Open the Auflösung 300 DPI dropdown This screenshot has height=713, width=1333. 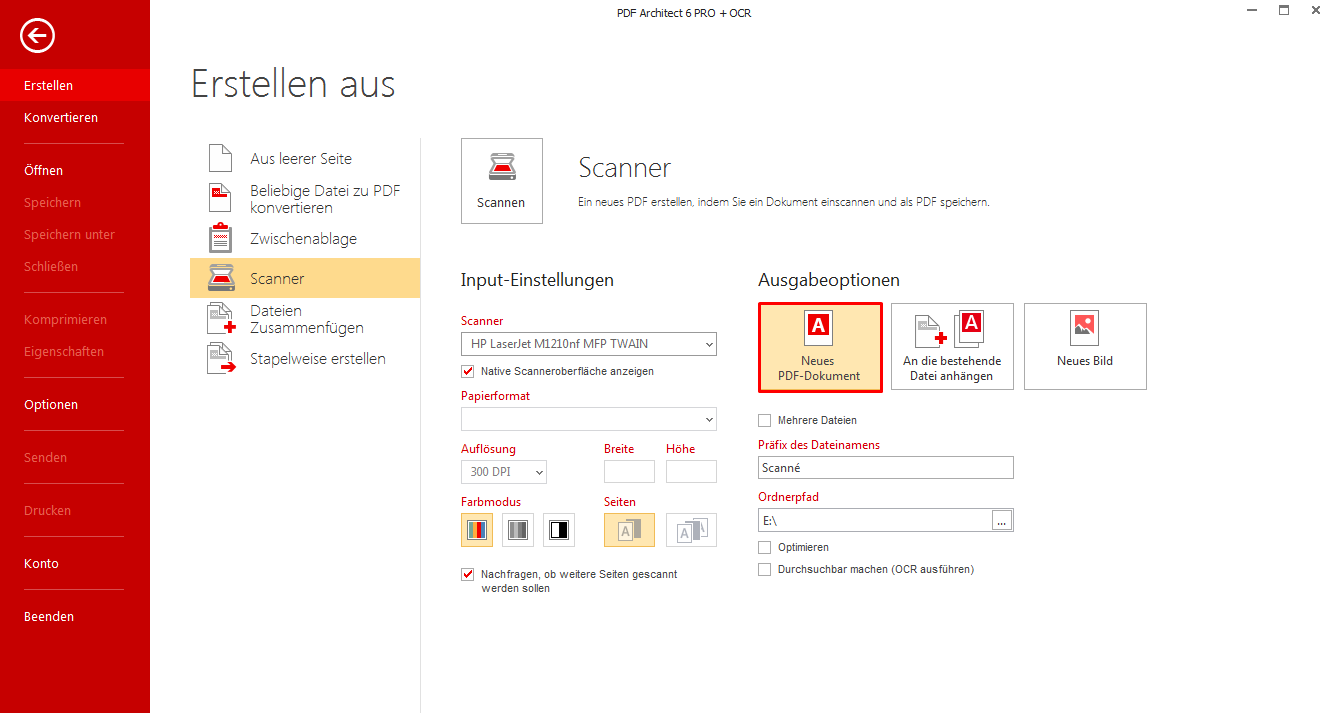pos(504,472)
